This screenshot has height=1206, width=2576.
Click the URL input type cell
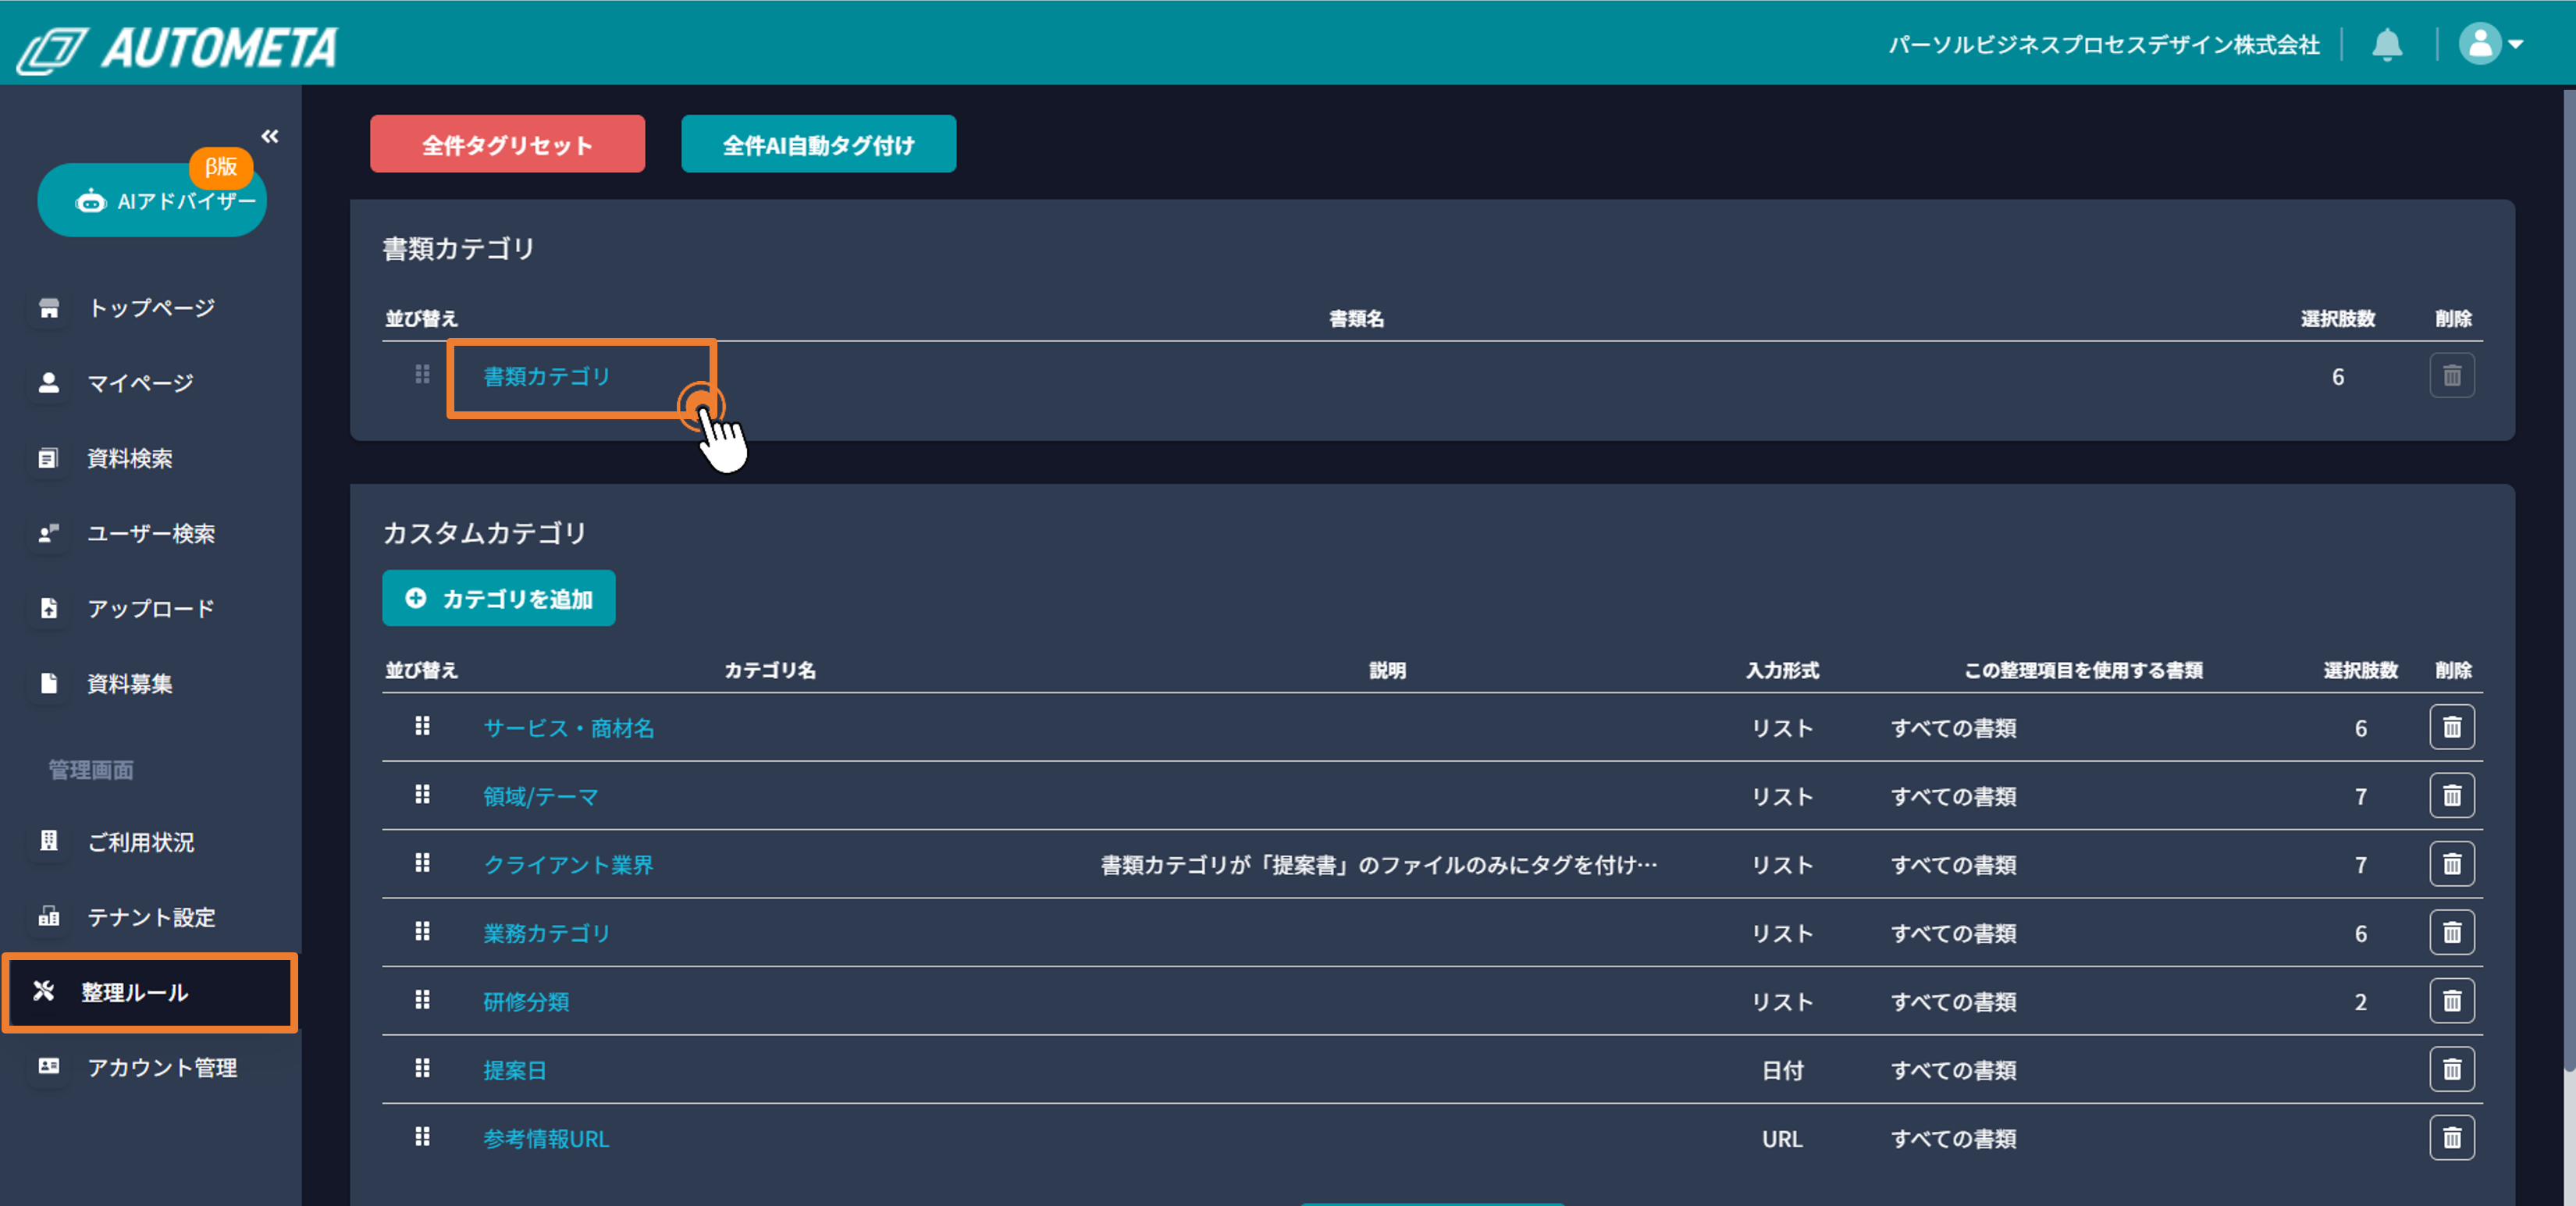pos(1782,1138)
